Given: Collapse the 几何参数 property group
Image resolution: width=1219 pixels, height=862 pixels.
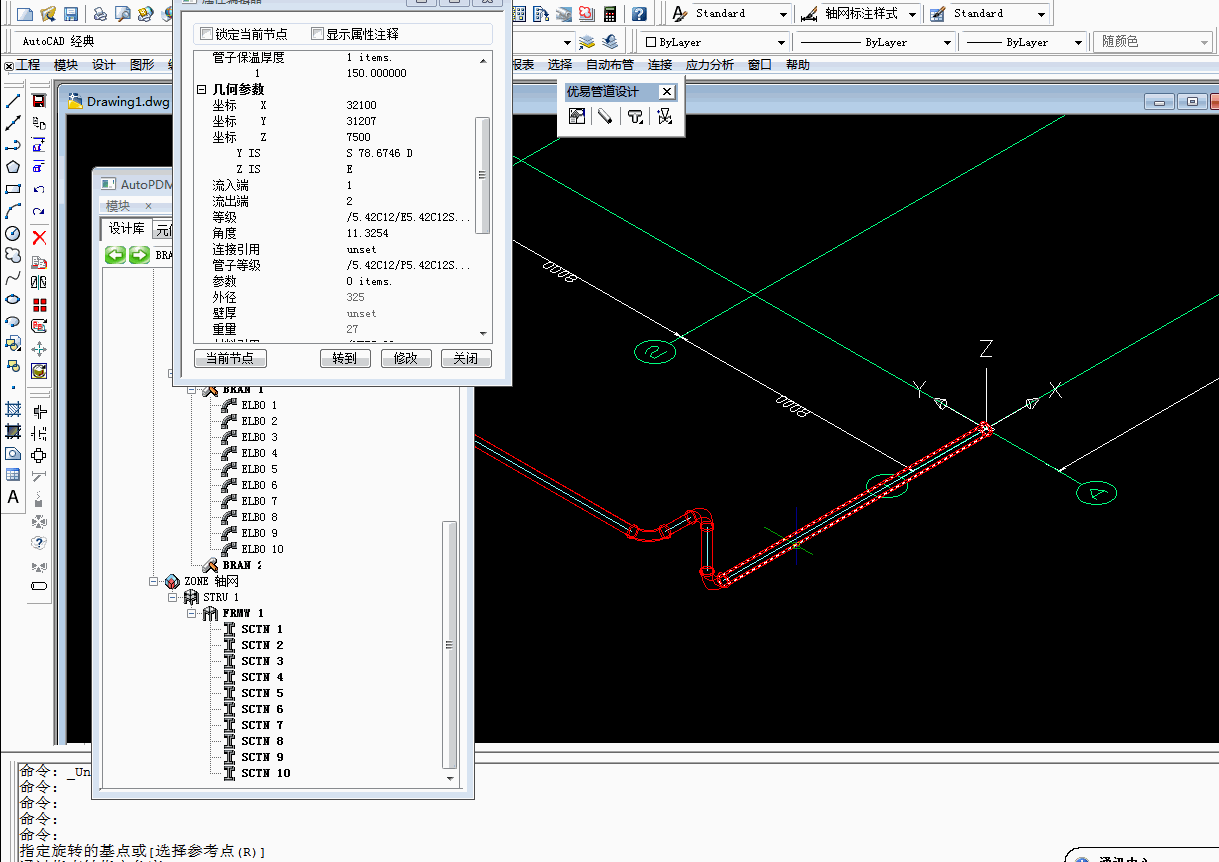Looking at the screenshot, I should (x=201, y=90).
